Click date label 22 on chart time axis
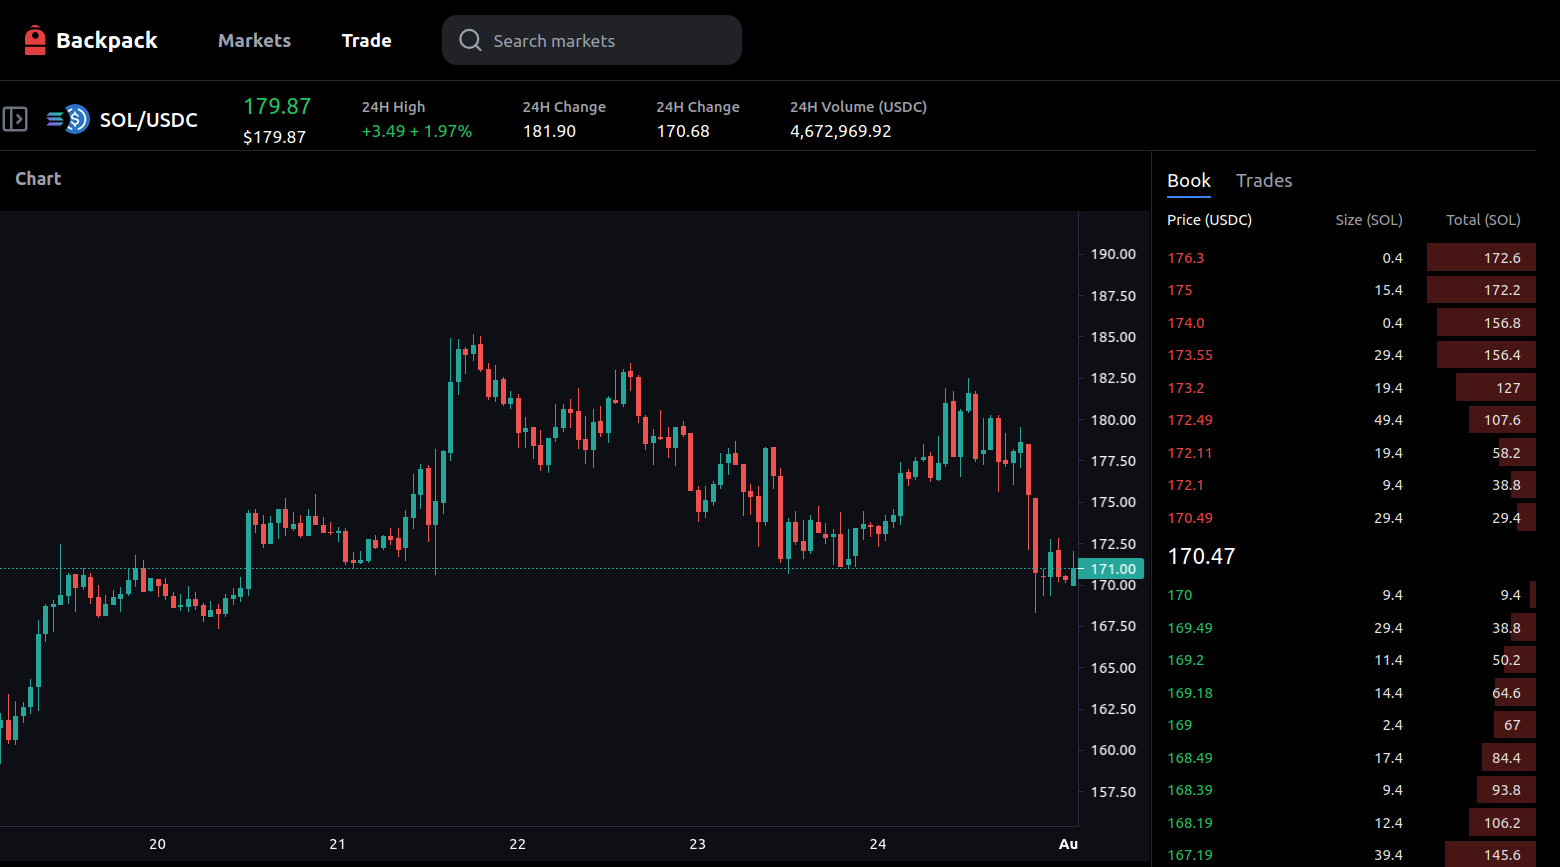Screen dimensions: 1560x867 coord(517,844)
